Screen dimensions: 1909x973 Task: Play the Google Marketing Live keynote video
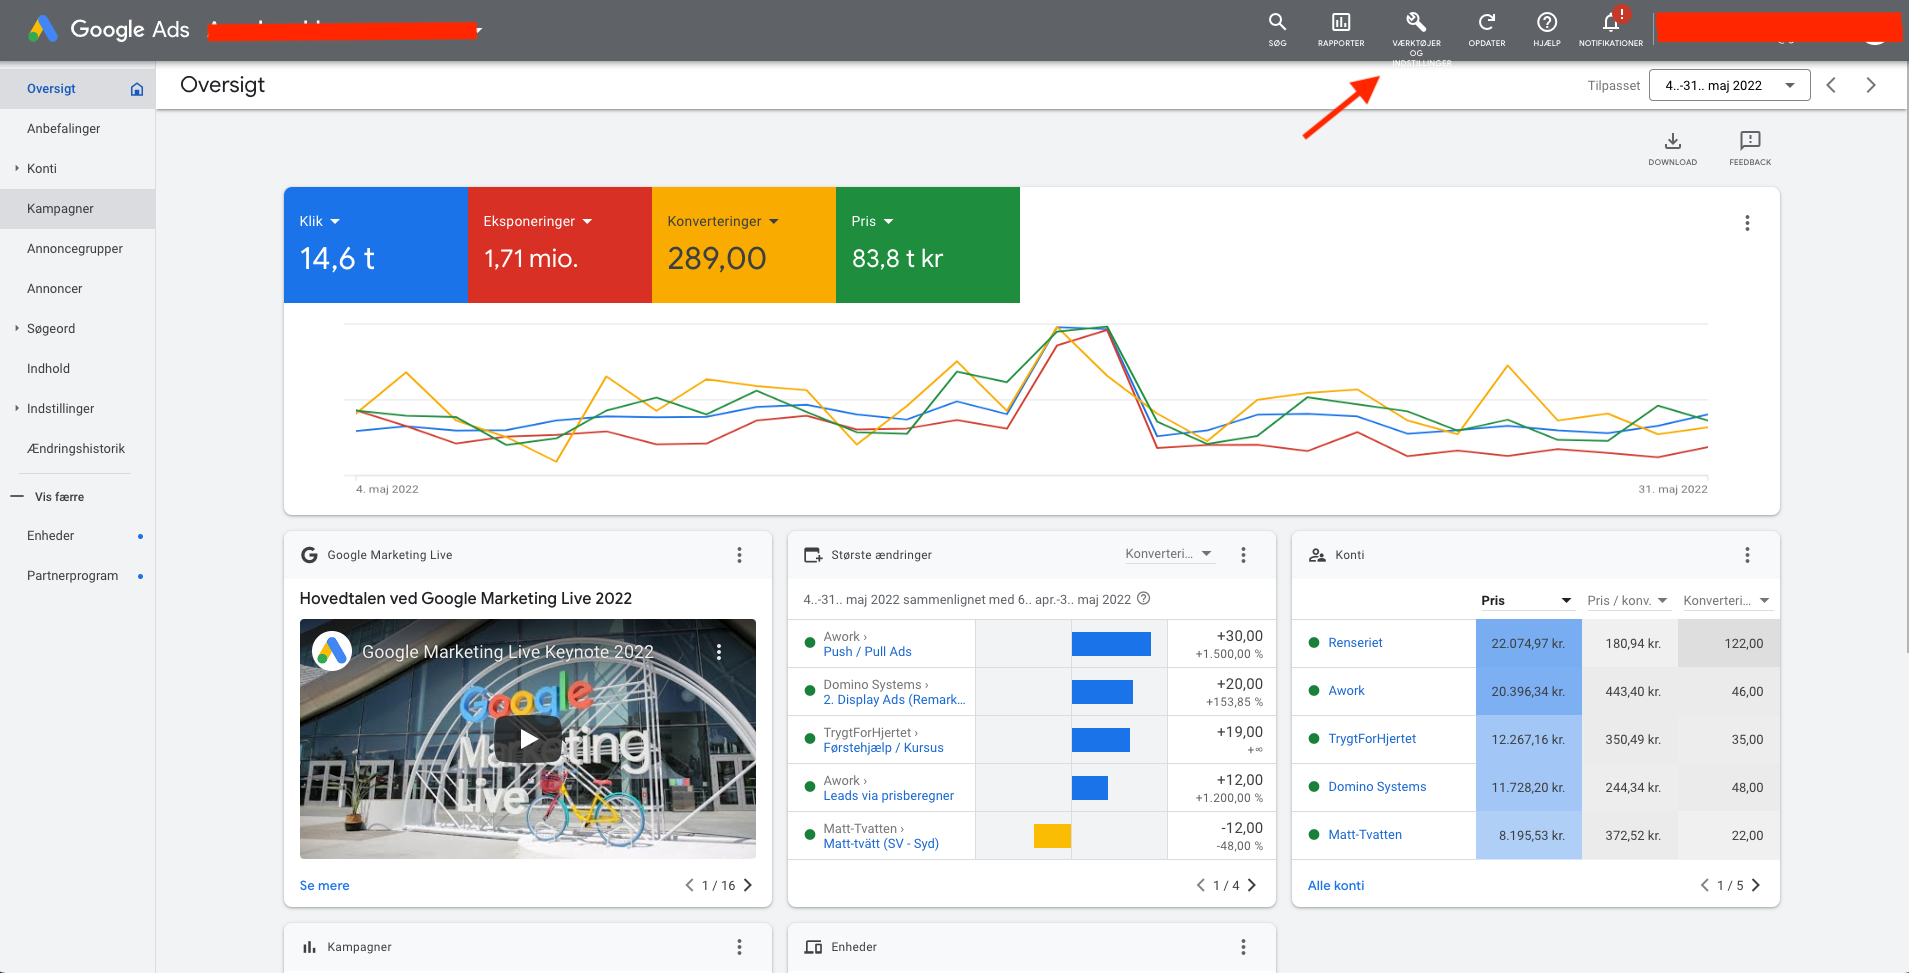[x=528, y=739]
